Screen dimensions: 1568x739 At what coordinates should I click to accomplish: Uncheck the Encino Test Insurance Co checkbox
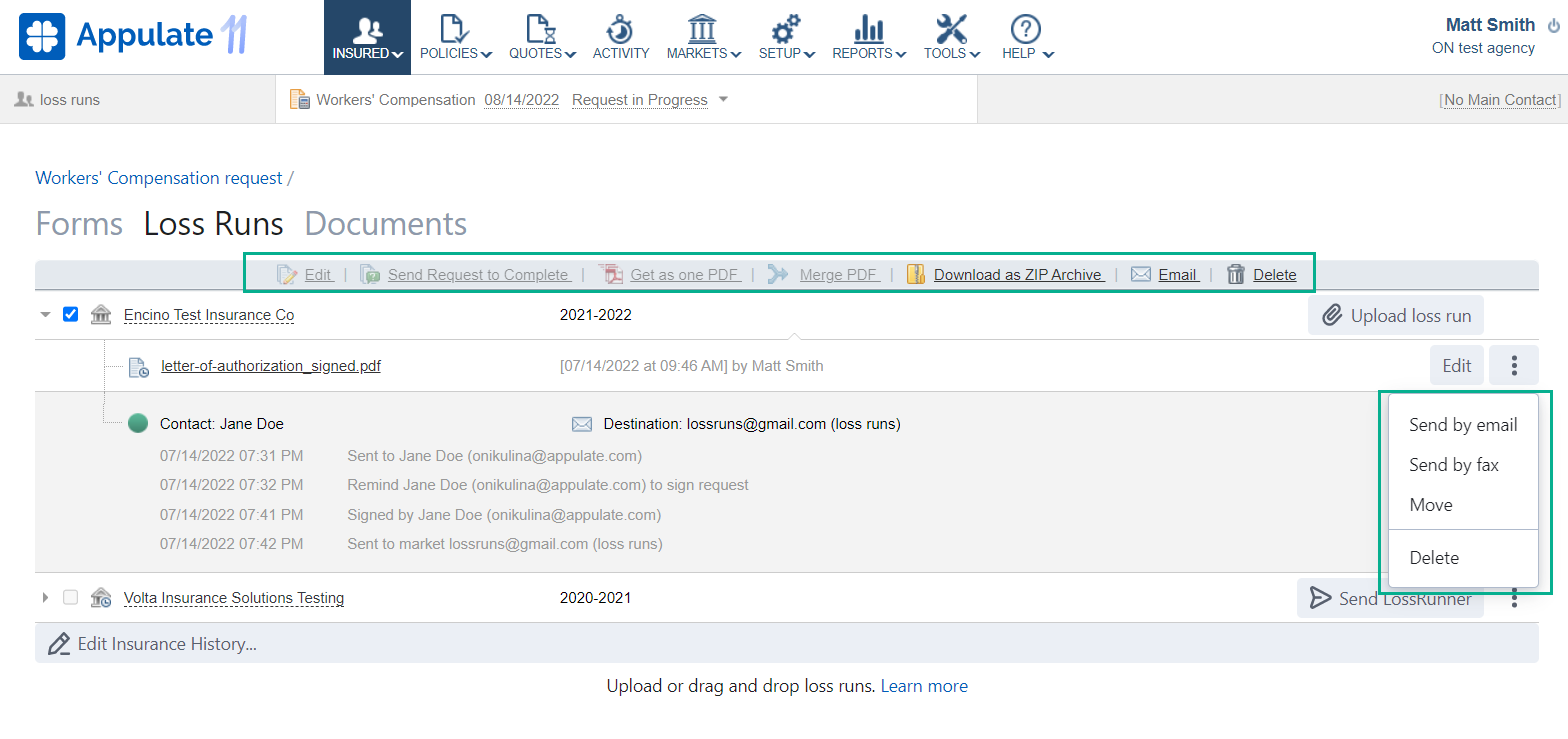coord(70,315)
